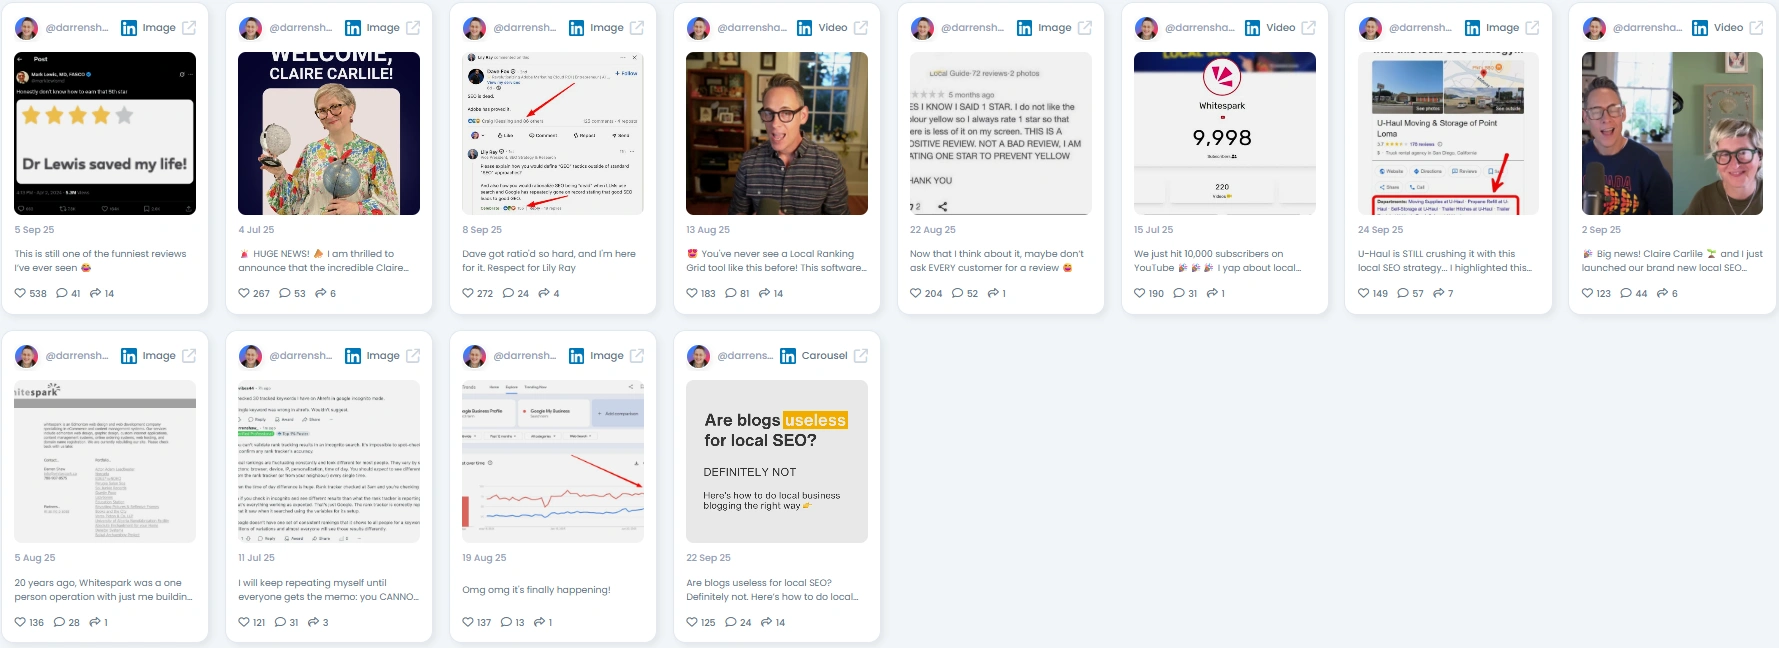Click profile avatar on 8 Sep 25 post

(x=475, y=28)
